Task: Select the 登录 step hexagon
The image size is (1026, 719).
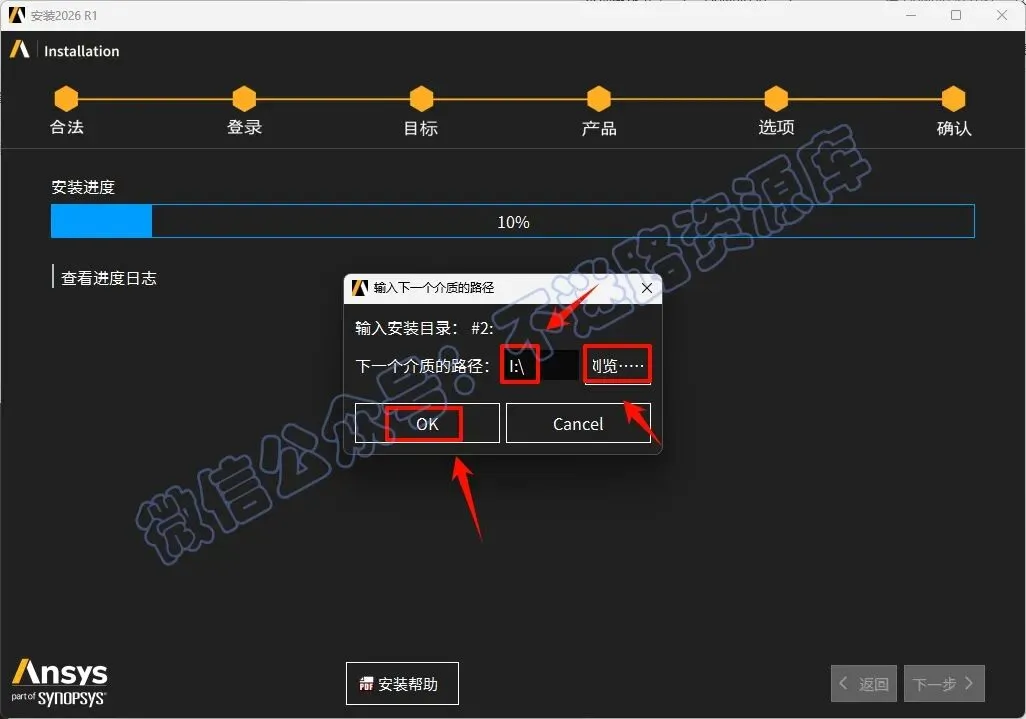Action: tap(244, 99)
